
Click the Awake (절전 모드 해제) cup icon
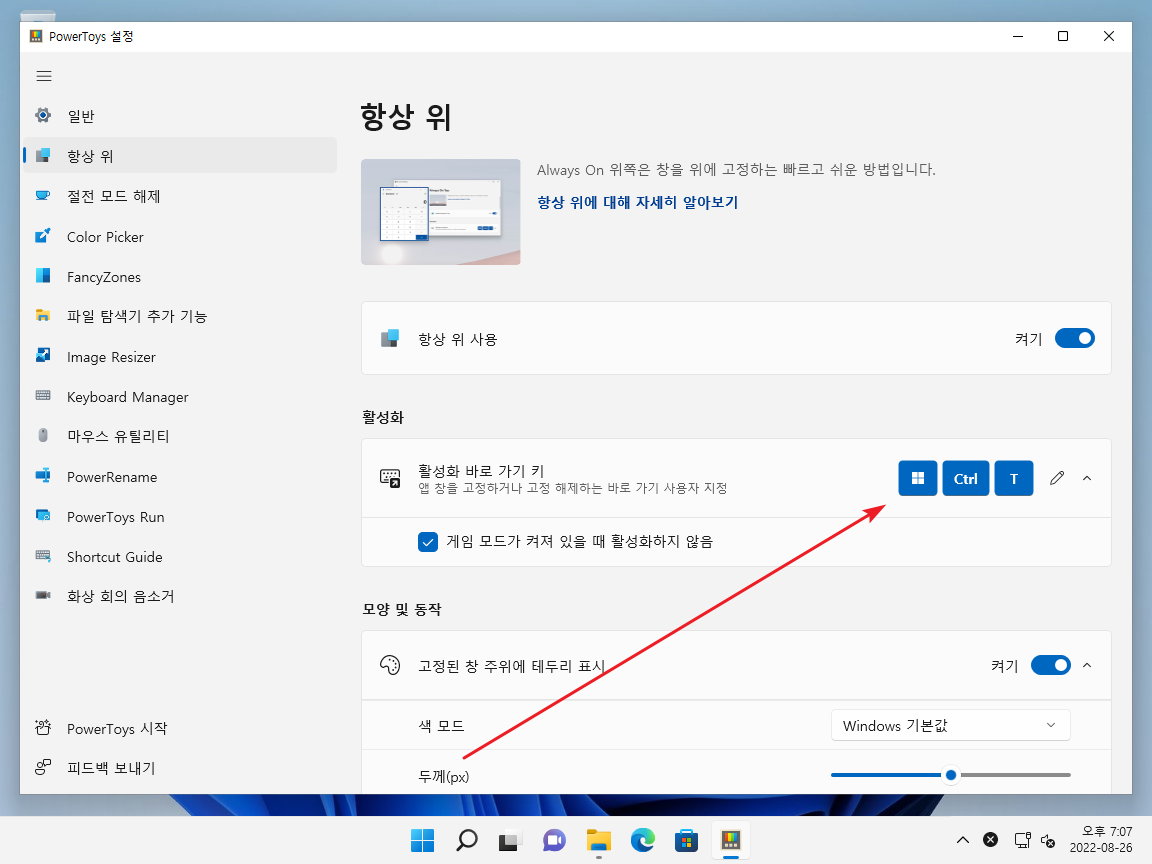[43, 196]
